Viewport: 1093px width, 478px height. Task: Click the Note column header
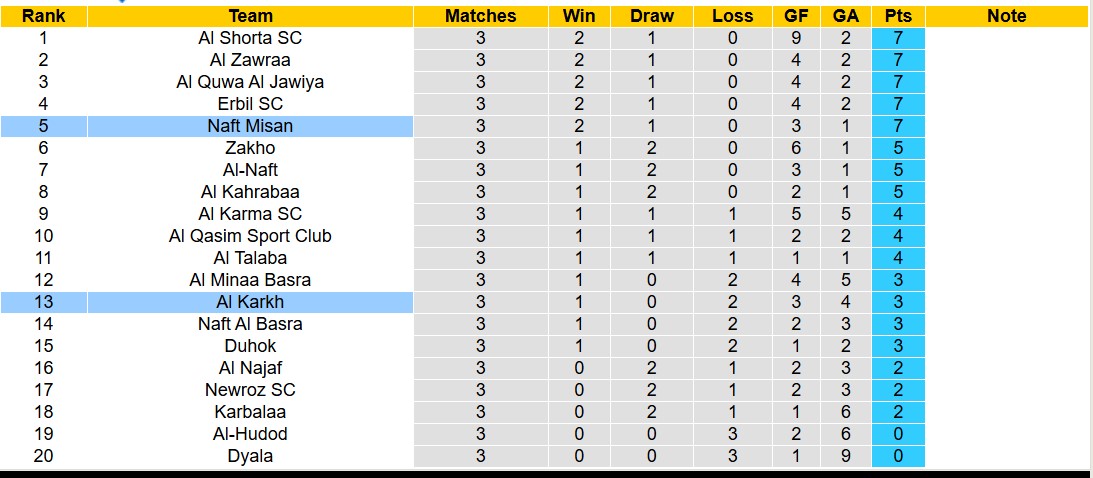pos(1006,16)
